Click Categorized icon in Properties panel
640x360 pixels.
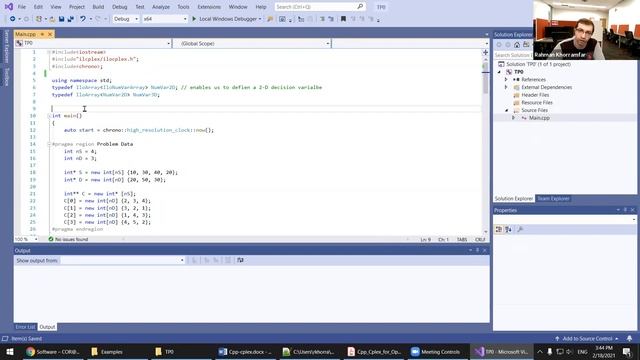499,230
